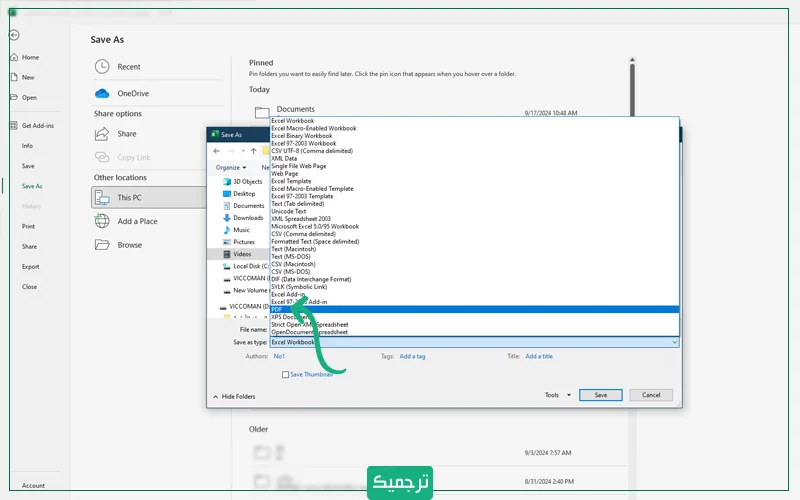The height and width of the screenshot is (500, 800).
Task: Click the Browse folder icon
Action: 102,245
